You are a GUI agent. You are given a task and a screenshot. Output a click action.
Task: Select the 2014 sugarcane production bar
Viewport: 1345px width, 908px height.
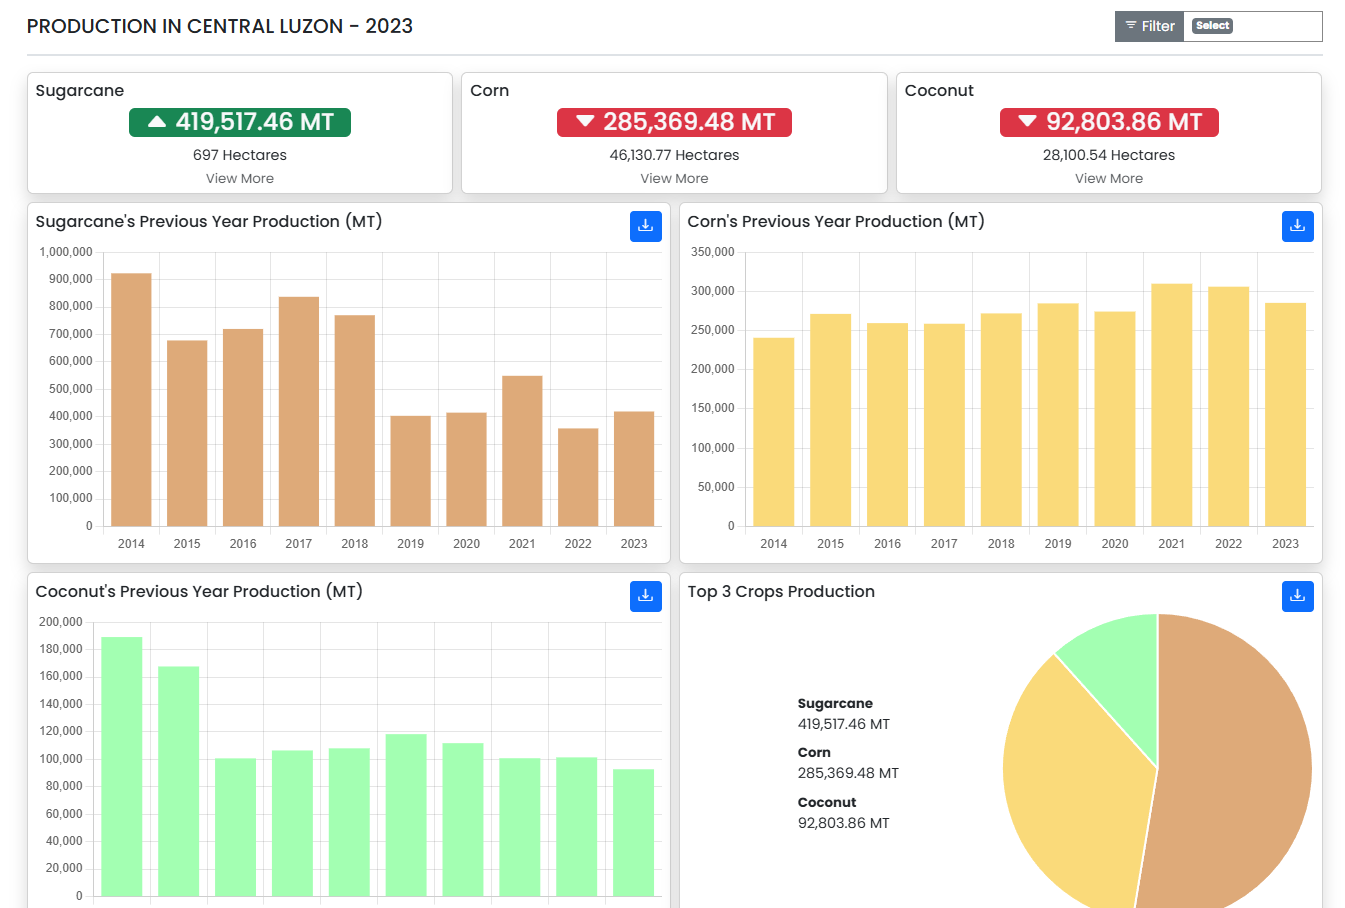(x=131, y=400)
